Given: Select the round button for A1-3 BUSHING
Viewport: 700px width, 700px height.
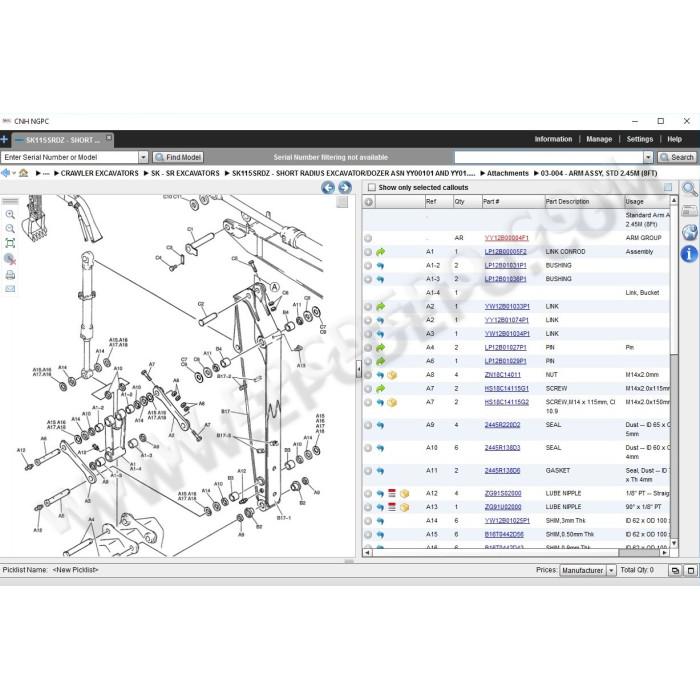Looking at the screenshot, I should (368, 279).
